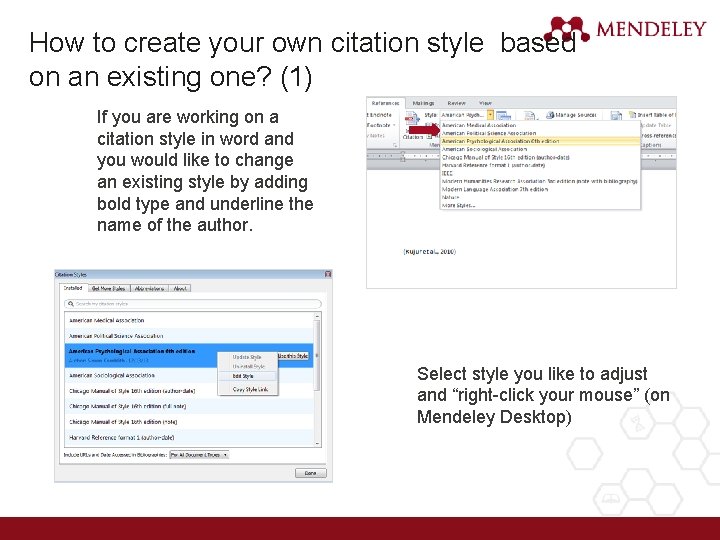Select American Medical Association in Citation Styles list
720x540 pixels.
[189, 321]
